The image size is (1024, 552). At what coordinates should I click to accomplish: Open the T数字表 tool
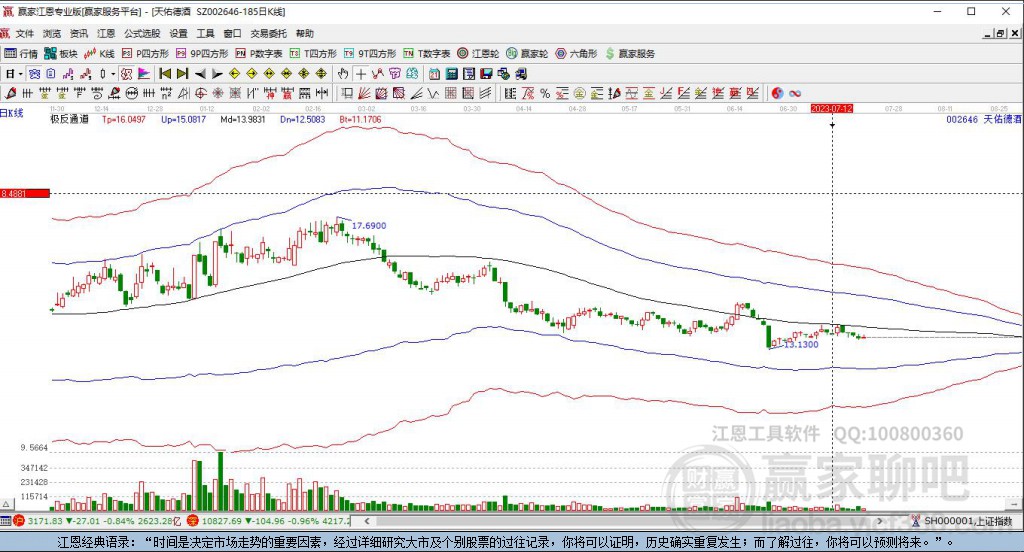(x=426, y=54)
